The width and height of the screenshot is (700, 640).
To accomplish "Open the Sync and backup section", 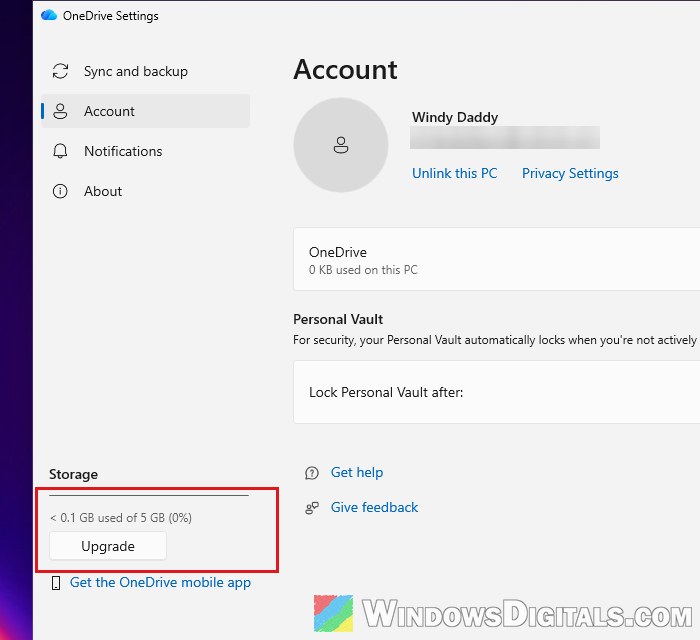I will click(146, 71).
